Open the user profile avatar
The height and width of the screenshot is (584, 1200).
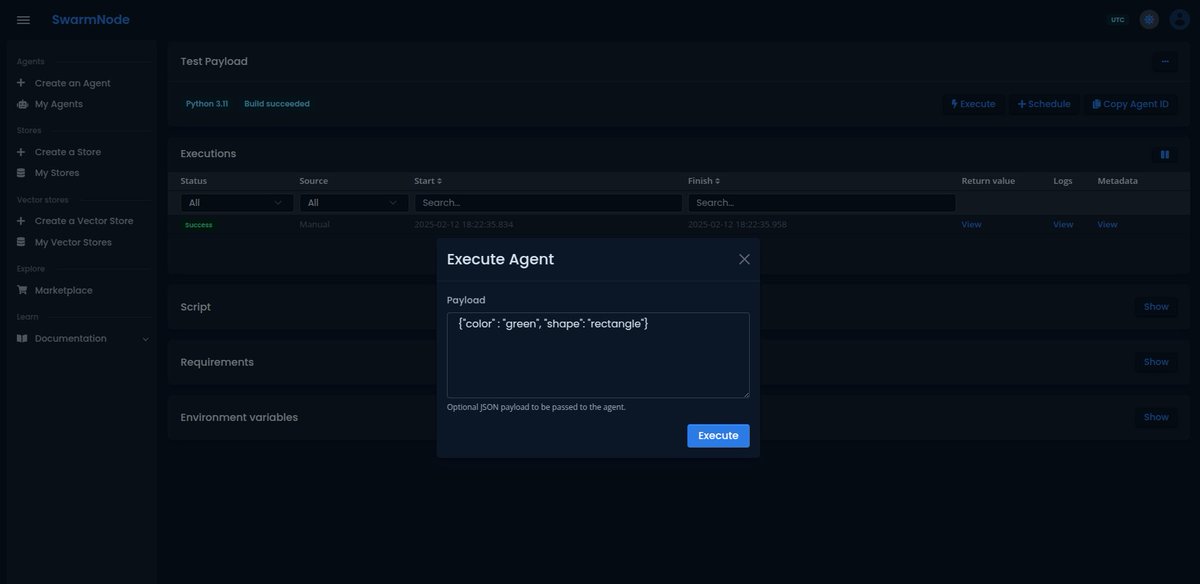click(x=1180, y=20)
